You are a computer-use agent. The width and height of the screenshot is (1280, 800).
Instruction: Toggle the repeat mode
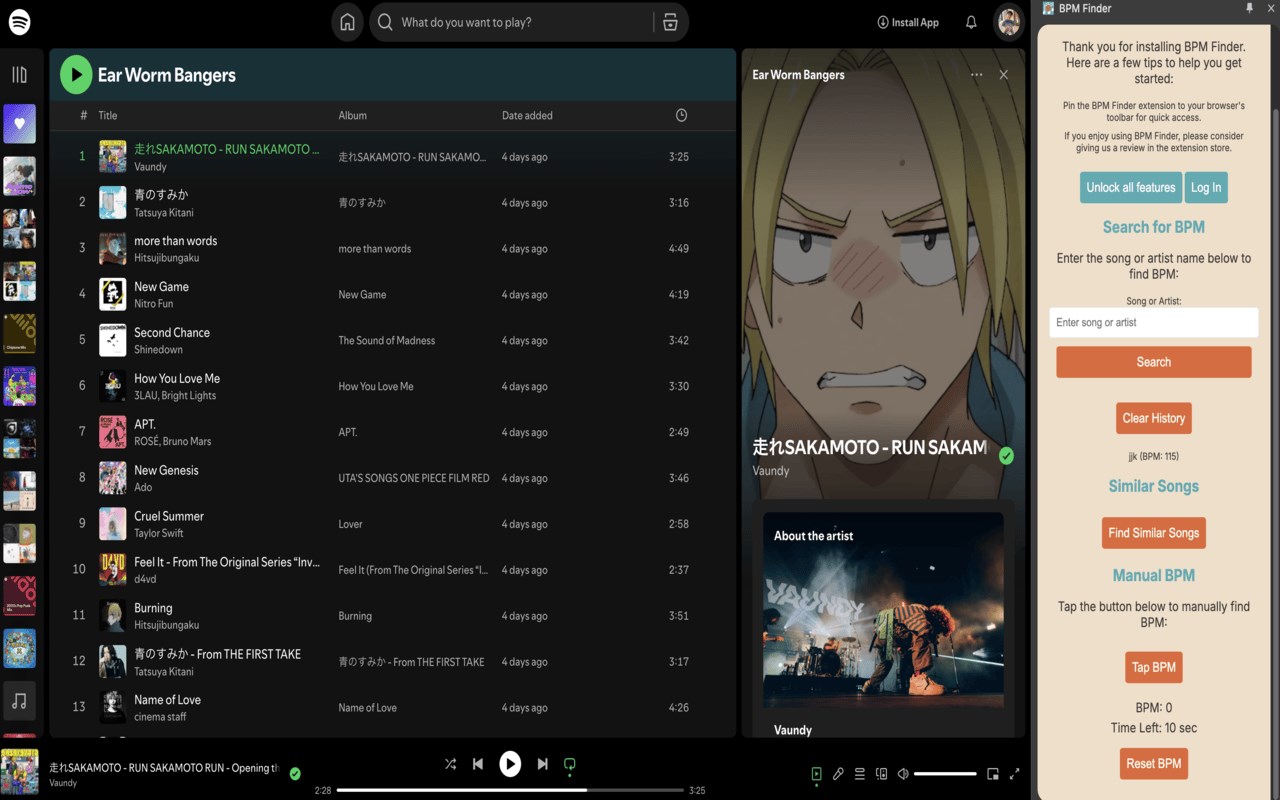click(x=570, y=764)
